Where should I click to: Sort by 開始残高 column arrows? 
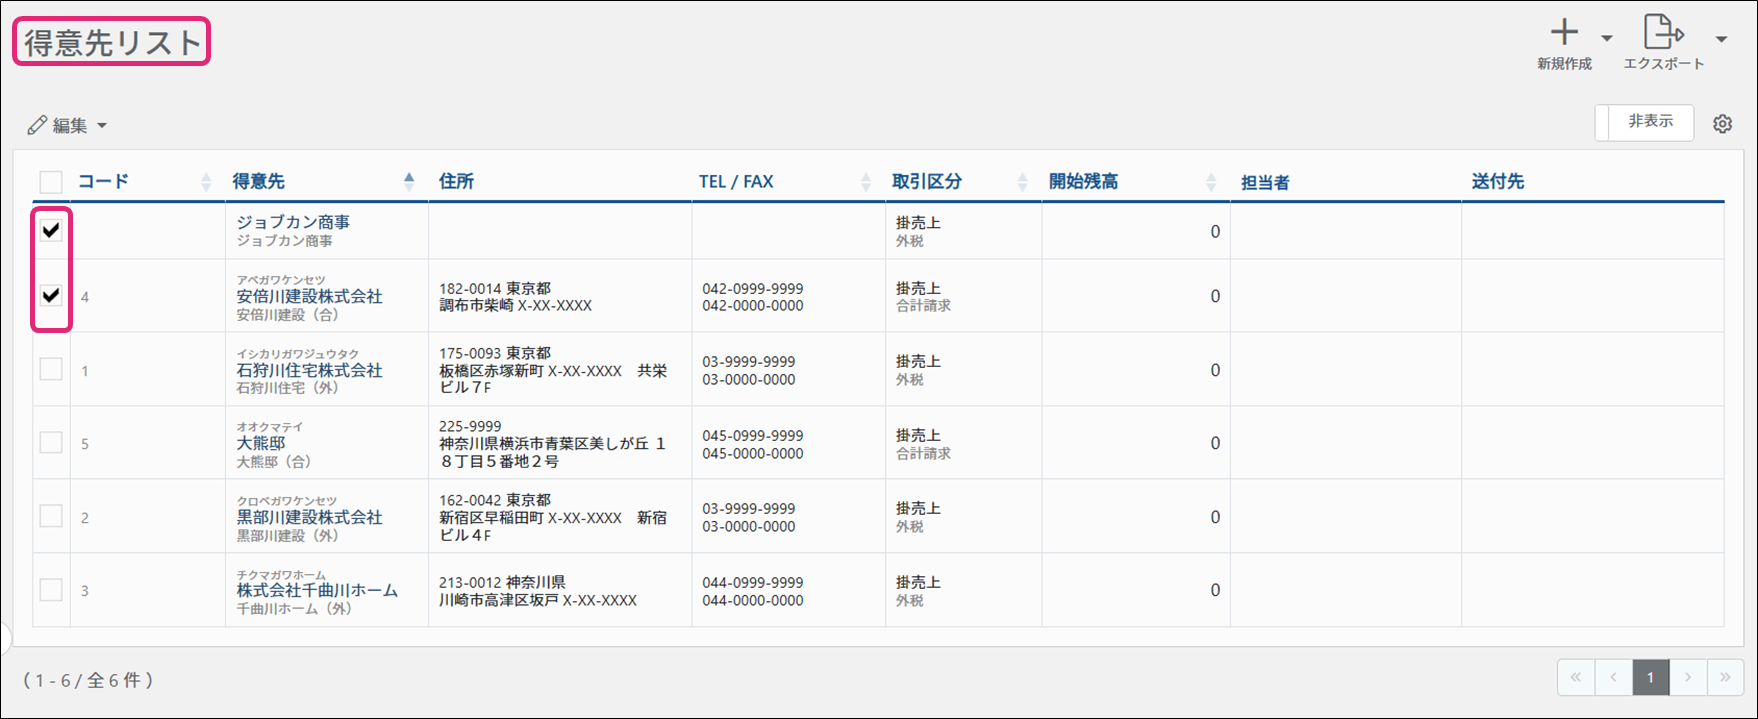pyautogui.click(x=1211, y=182)
